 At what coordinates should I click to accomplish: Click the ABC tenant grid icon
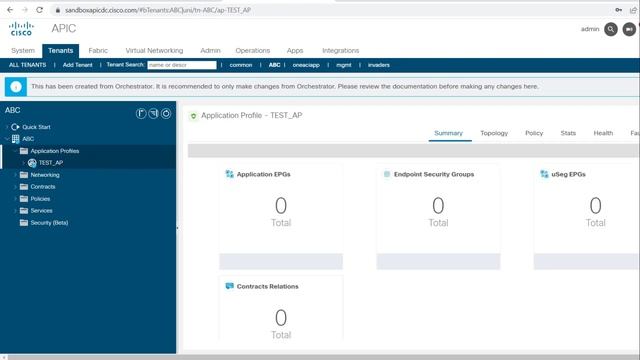(x=16, y=139)
